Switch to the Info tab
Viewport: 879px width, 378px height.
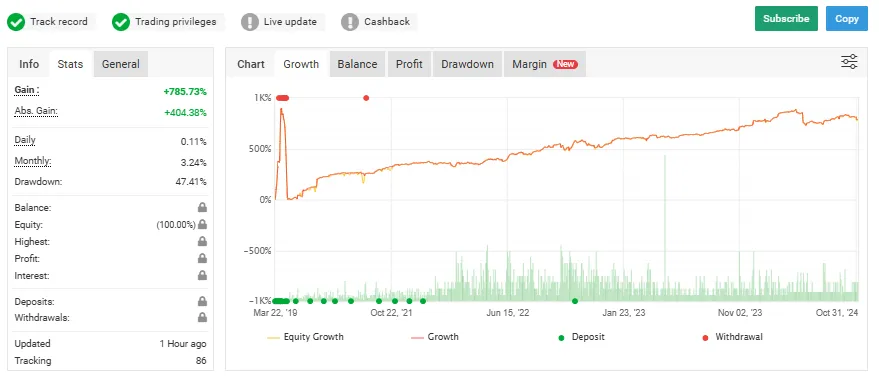[x=29, y=64]
